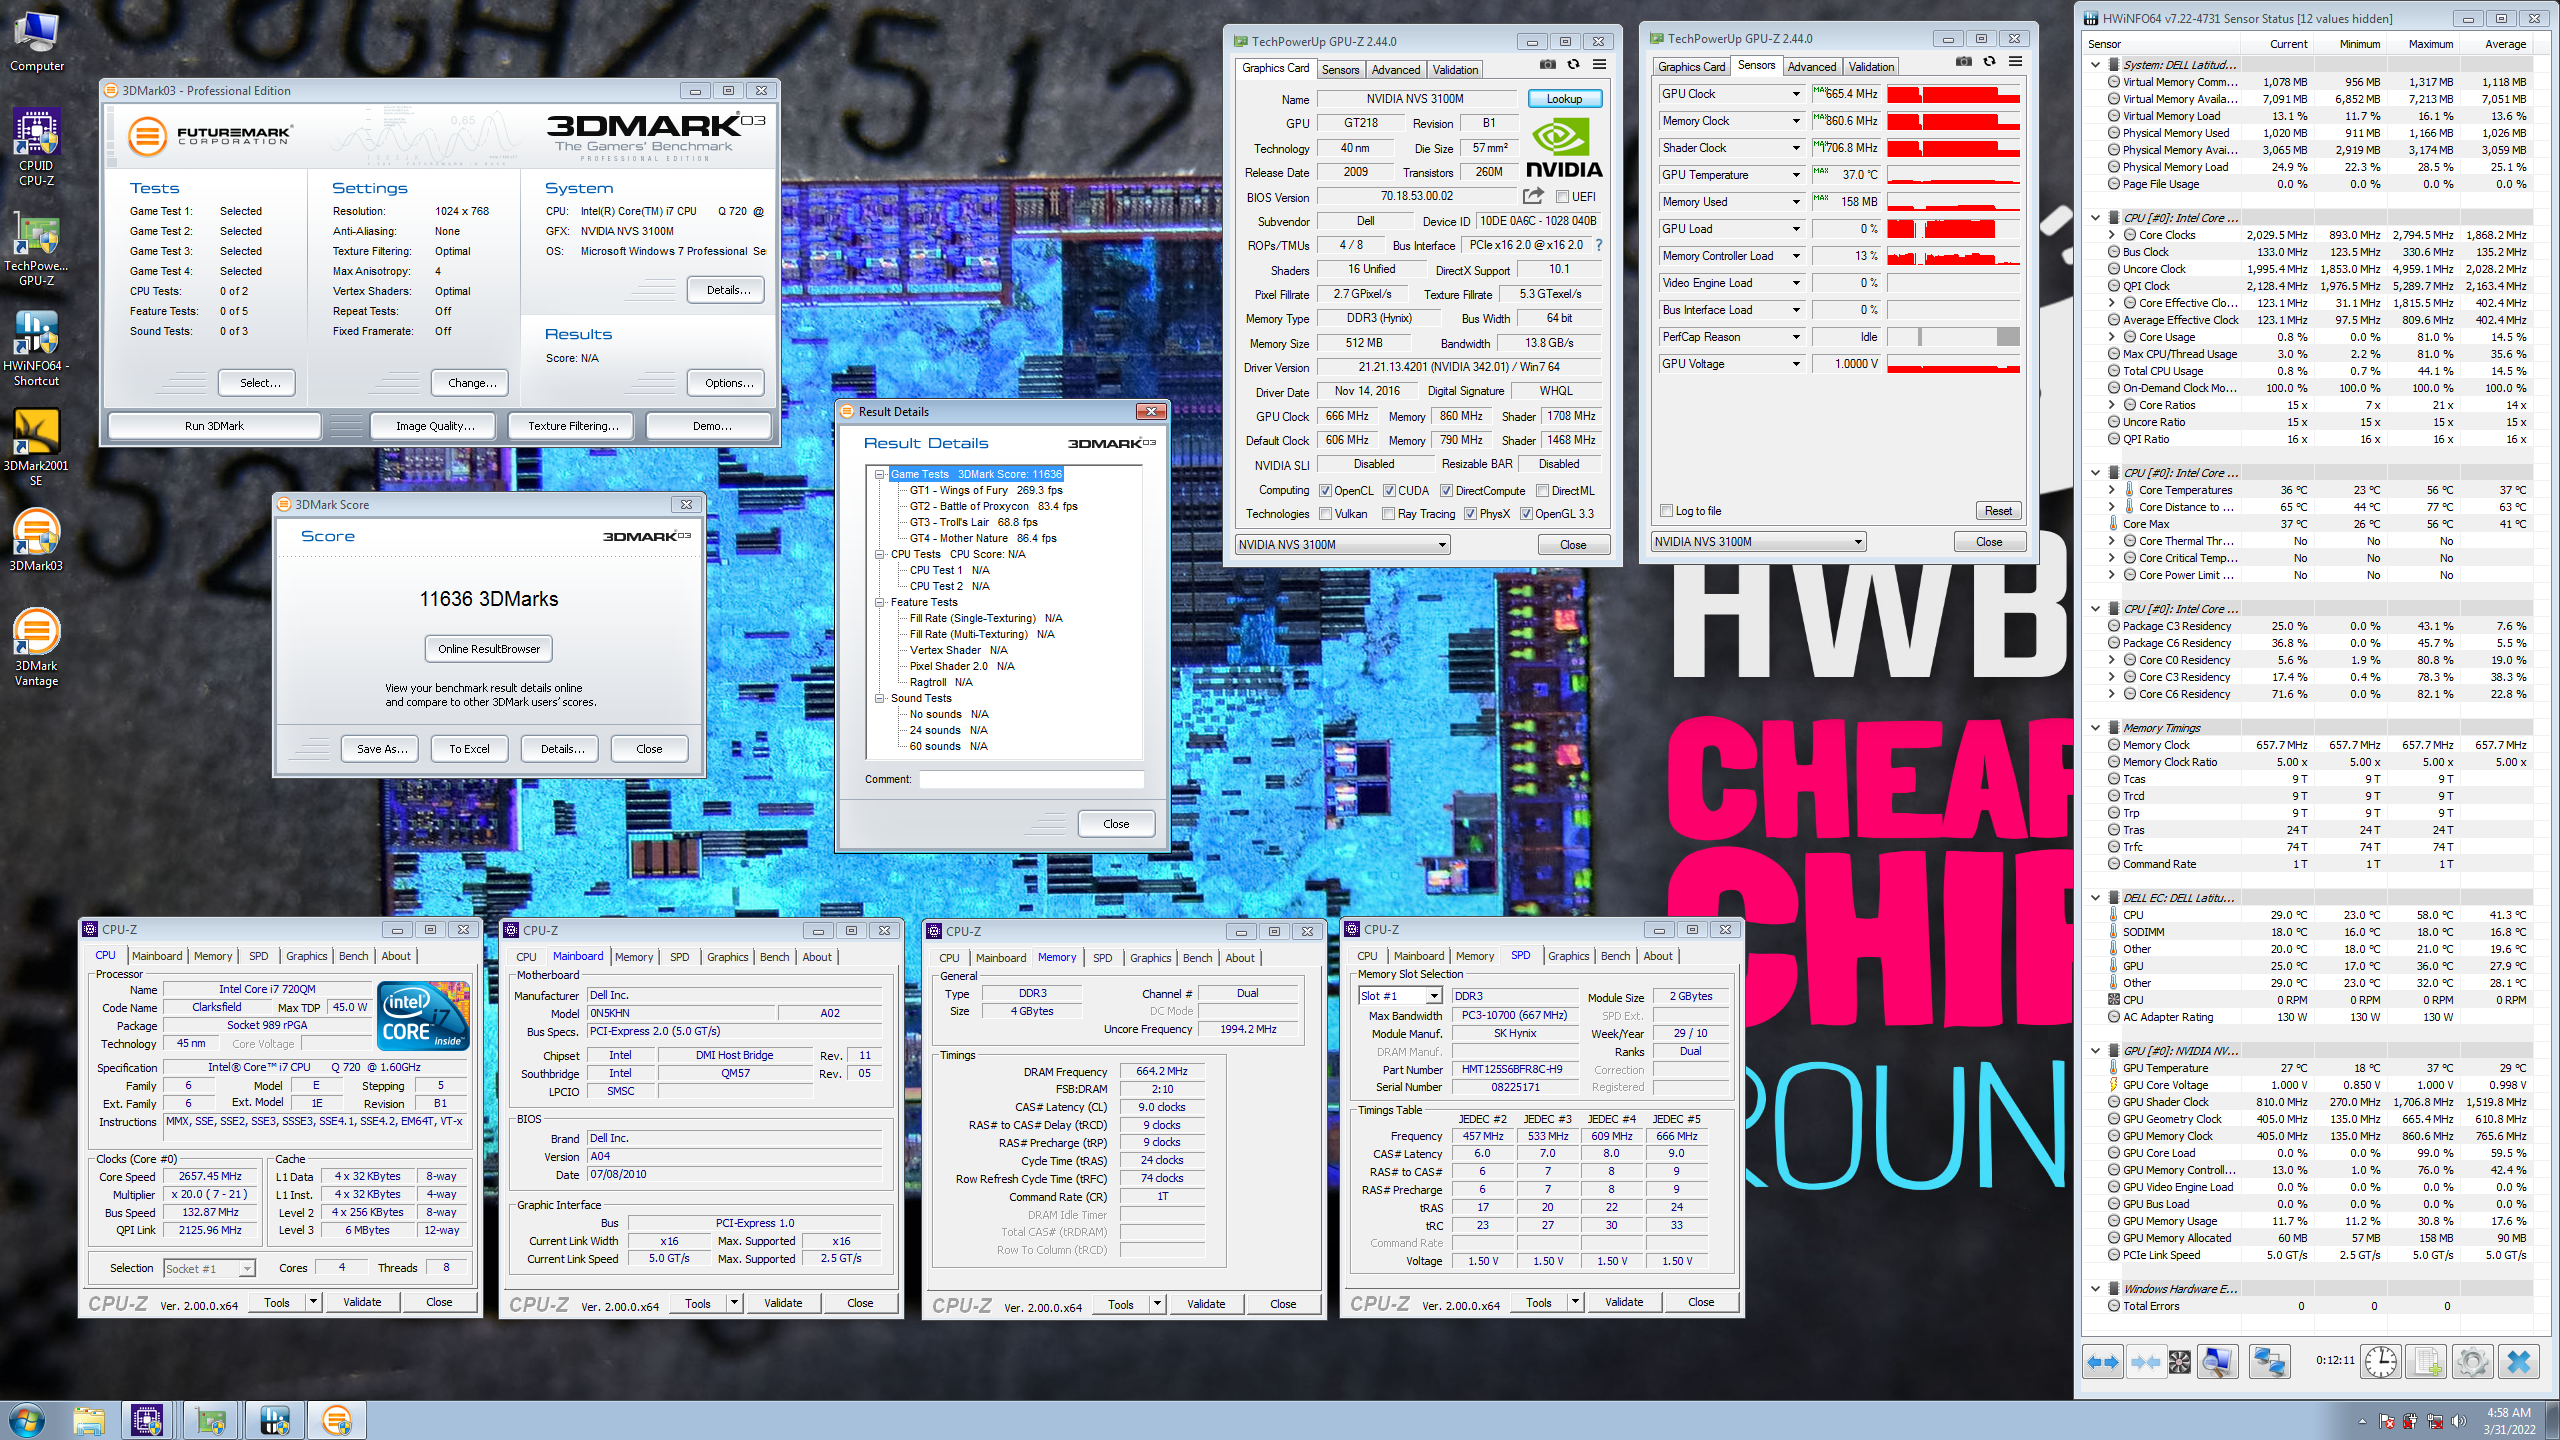Click refresh icon in GPU-Z Sensors window
This screenshot has width=2560, height=1440.
point(1989,62)
